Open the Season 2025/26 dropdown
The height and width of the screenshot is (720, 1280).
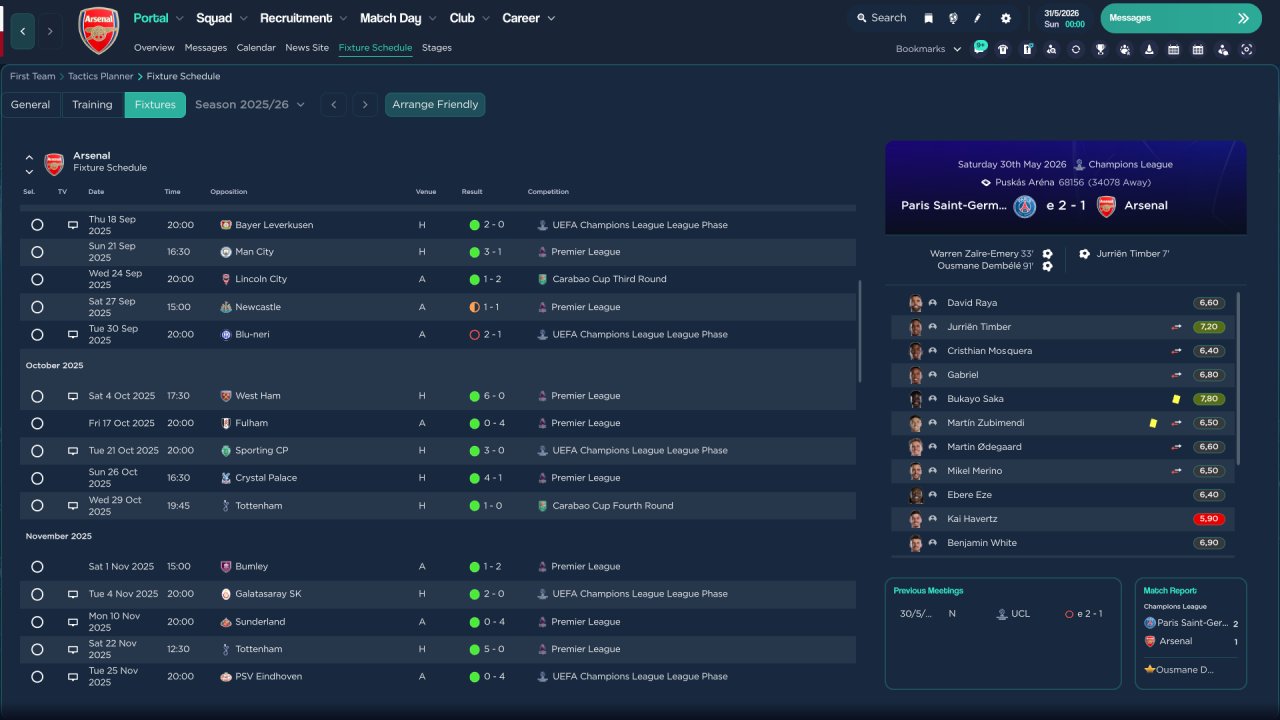pyautogui.click(x=250, y=105)
